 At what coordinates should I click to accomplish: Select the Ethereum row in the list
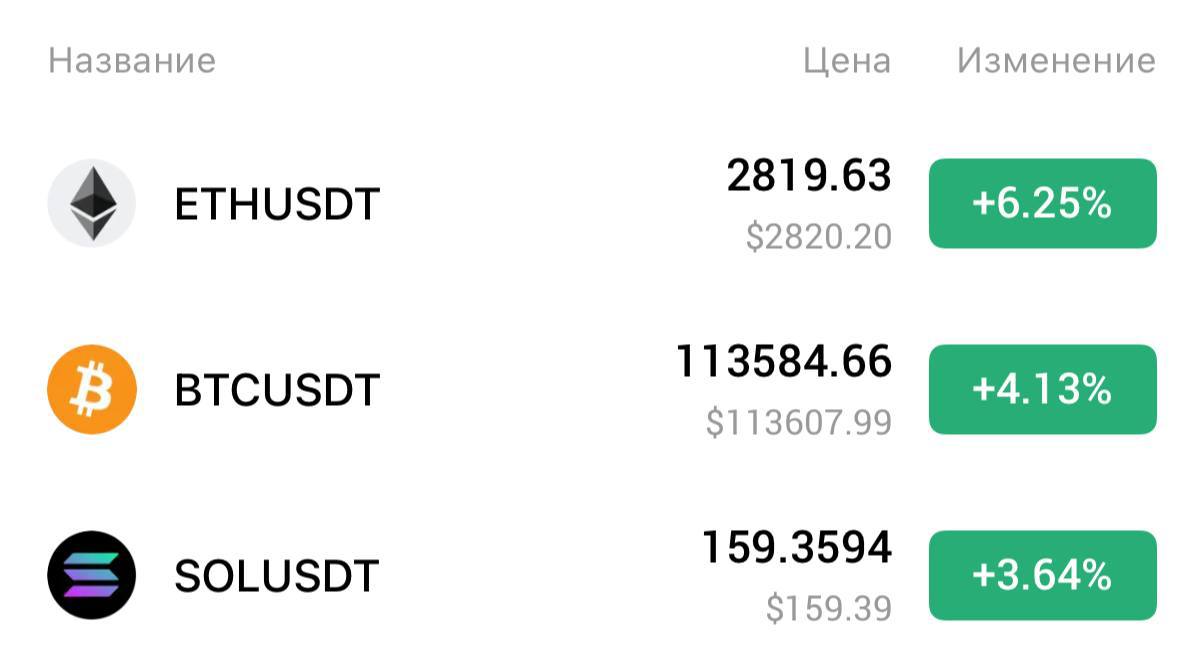pos(602,204)
